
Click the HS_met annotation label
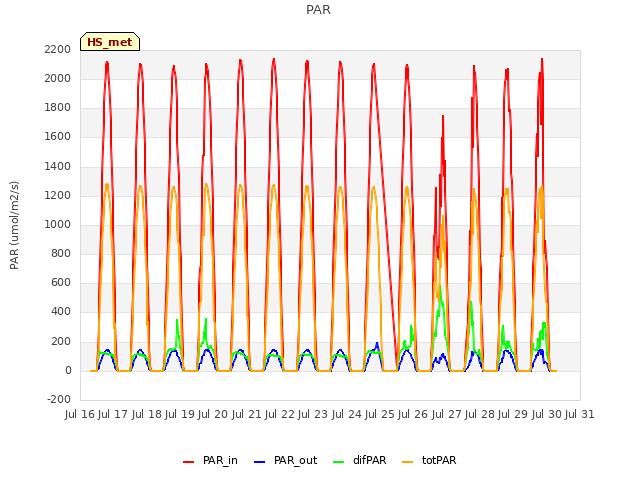coord(110,42)
